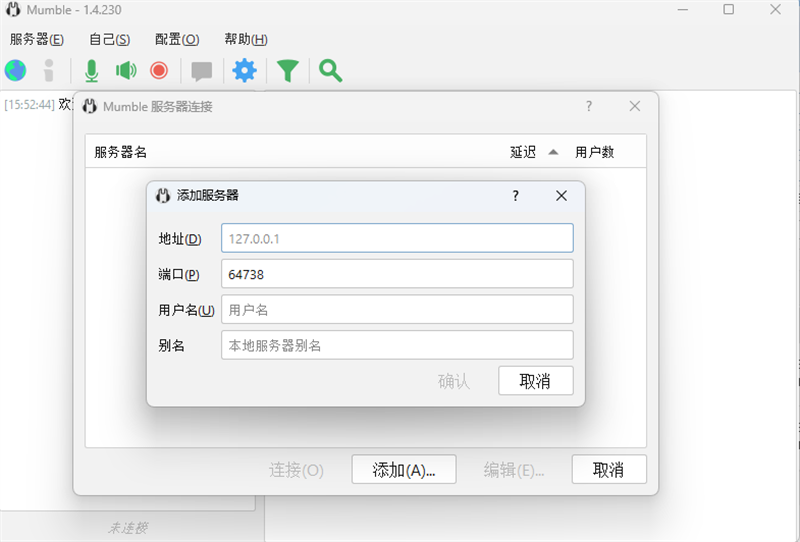Viewport: 800px width, 542px height.
Task: Click the 未连接 status text
Action: (128, 528)
